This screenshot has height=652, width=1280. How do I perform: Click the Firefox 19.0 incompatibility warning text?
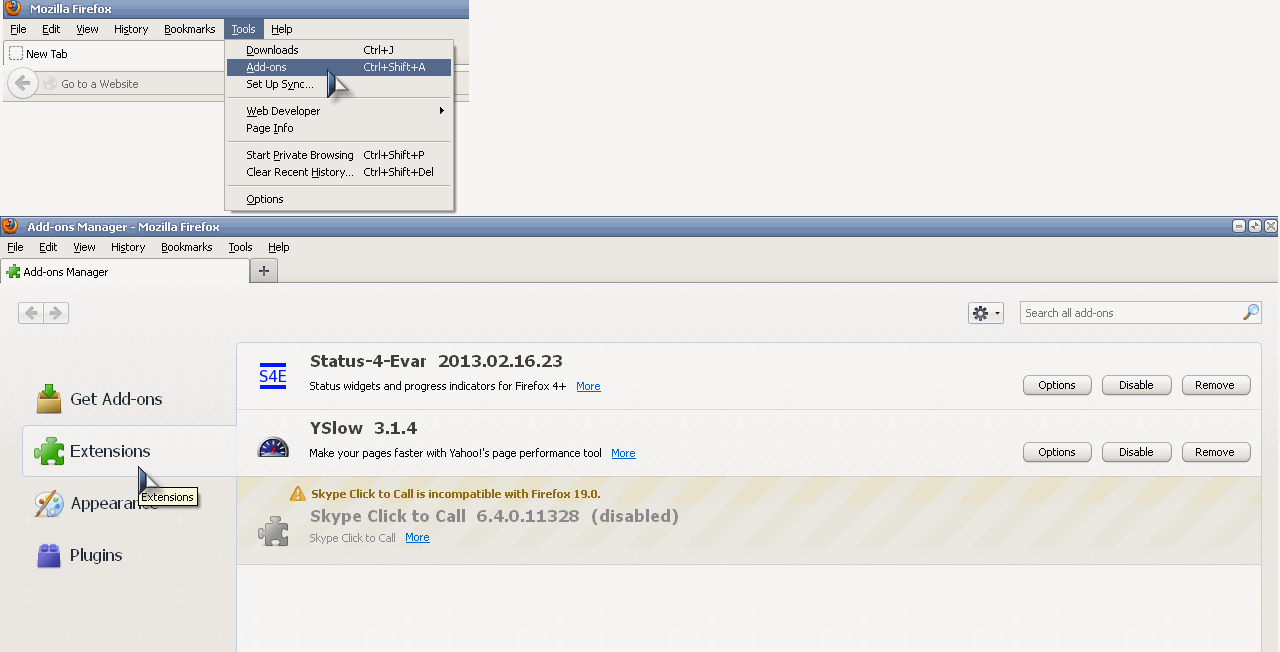click(456, 494)
